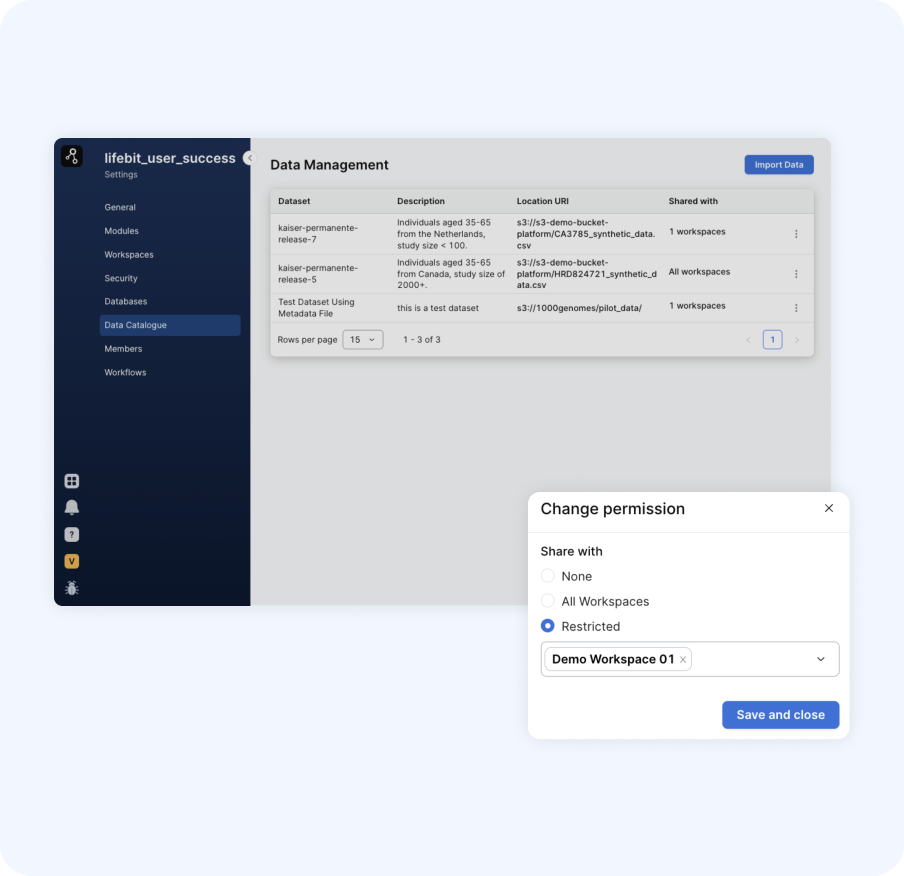Click the '1 - 3 of 3' count
This screenshot has height=876, width=904.
pyautogui.click(x=421, y=340)
